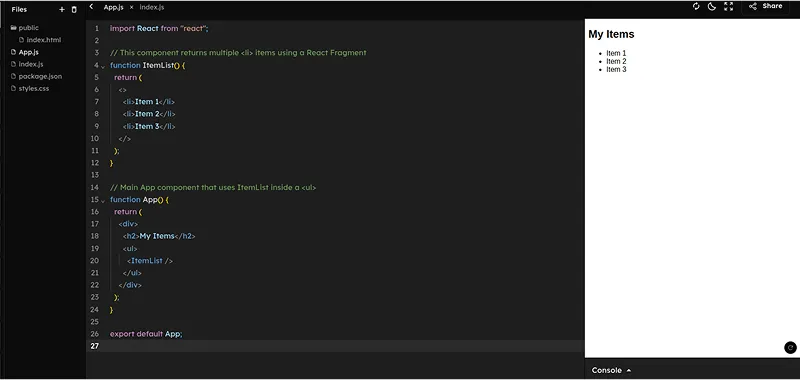Open index.html in file tree
The image size is (800, 380).
[40, 40]
